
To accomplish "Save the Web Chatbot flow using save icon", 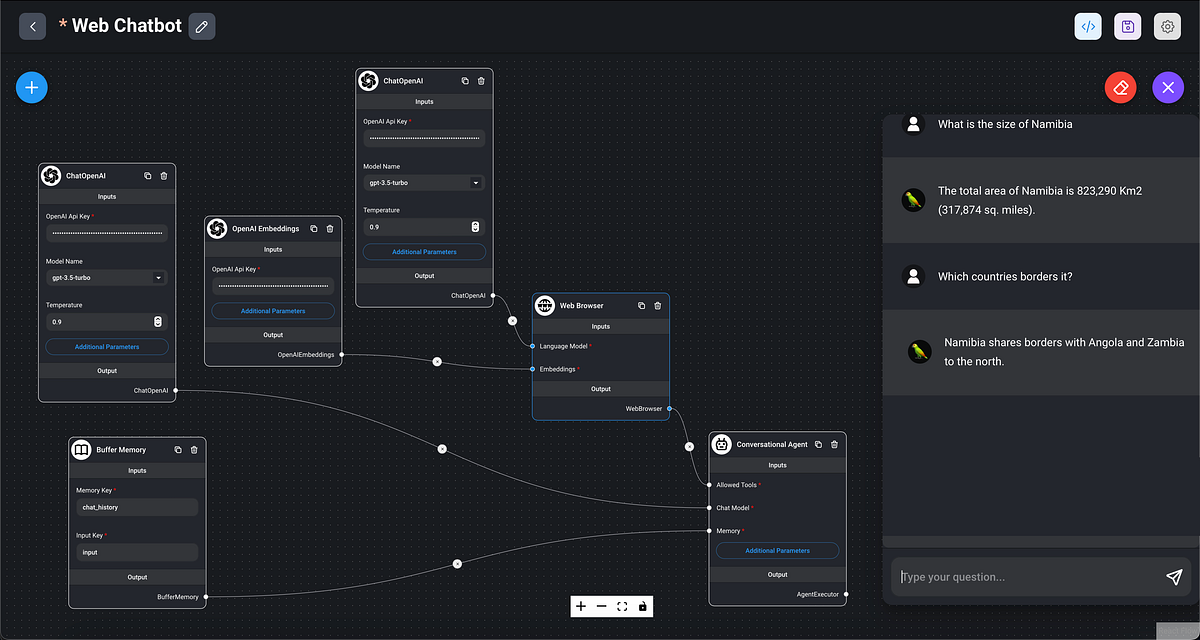I will [1127, 26].
